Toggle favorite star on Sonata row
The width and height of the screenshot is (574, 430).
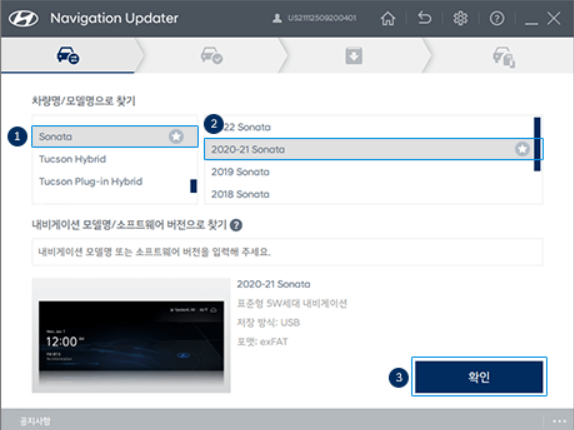click(176, 137)
